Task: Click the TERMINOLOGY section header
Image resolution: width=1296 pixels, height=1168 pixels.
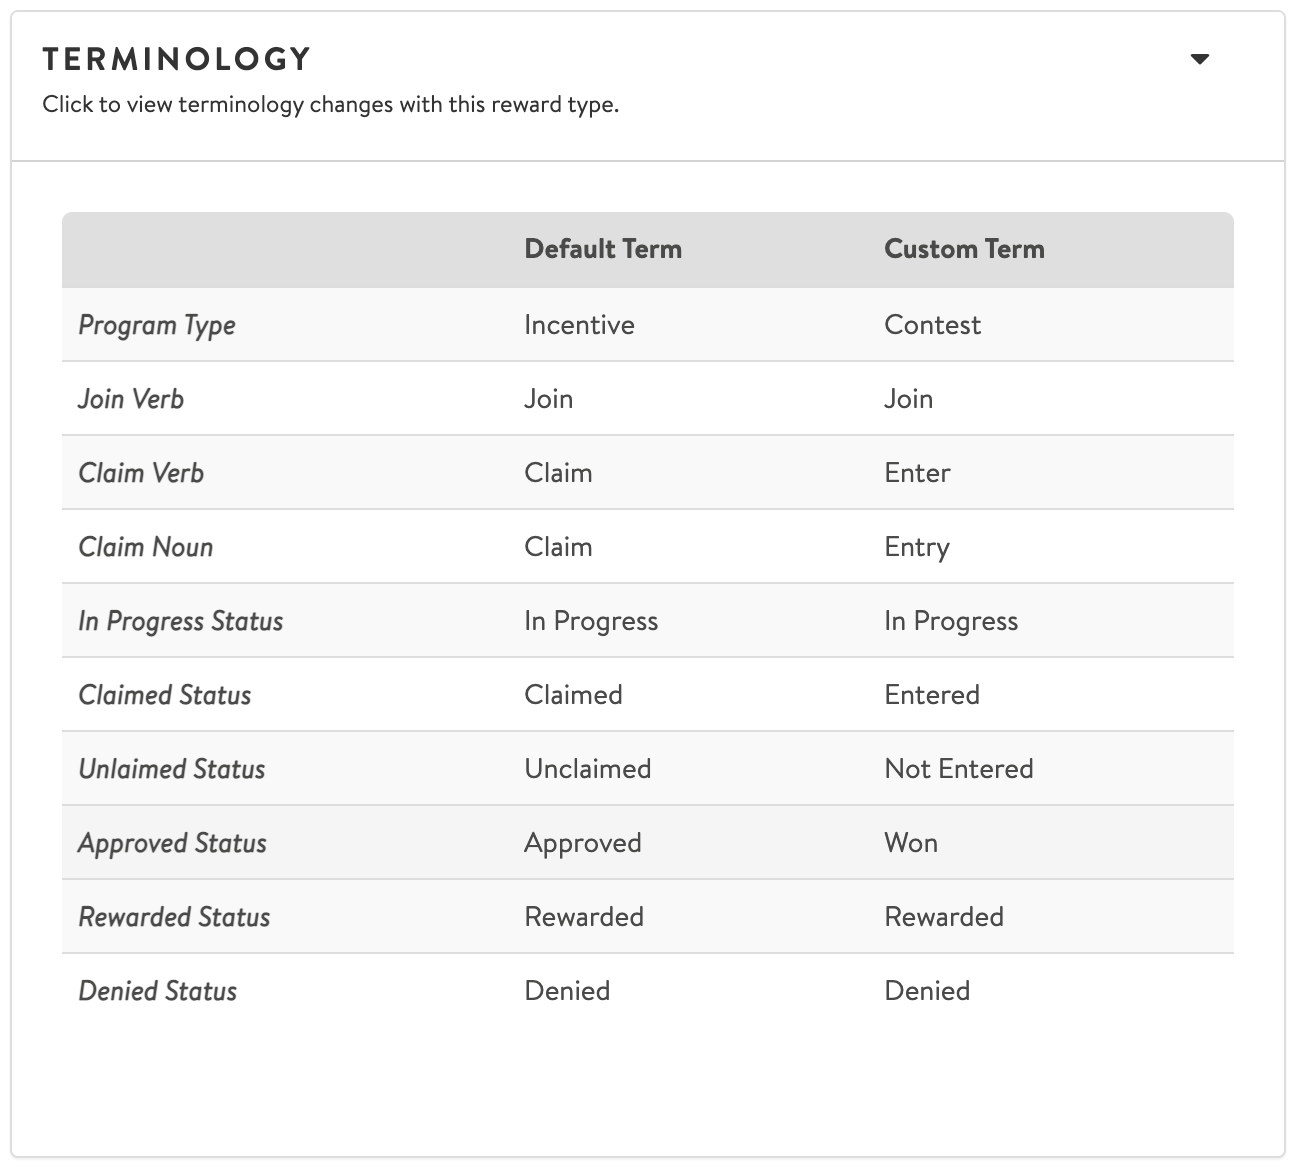Action: pyautogui.click(x=176, y=58)
